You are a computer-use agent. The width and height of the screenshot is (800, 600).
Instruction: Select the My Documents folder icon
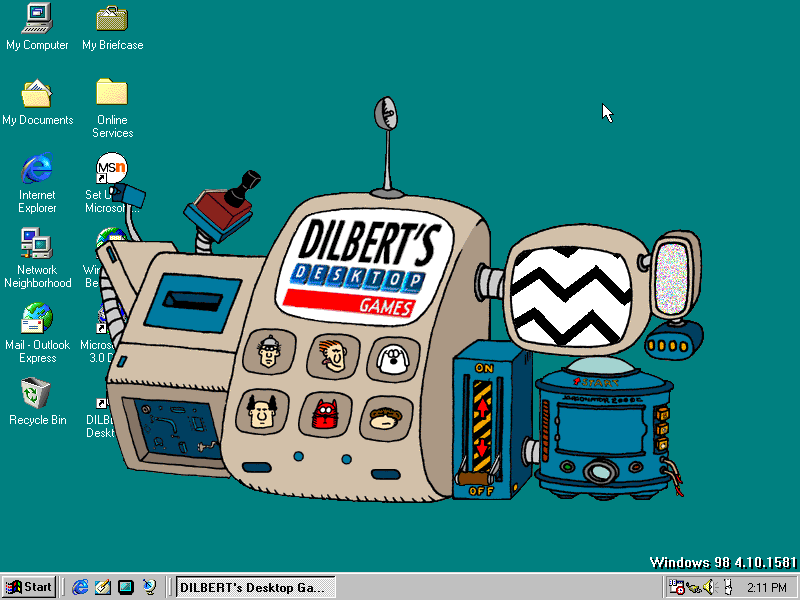point(37,102)
